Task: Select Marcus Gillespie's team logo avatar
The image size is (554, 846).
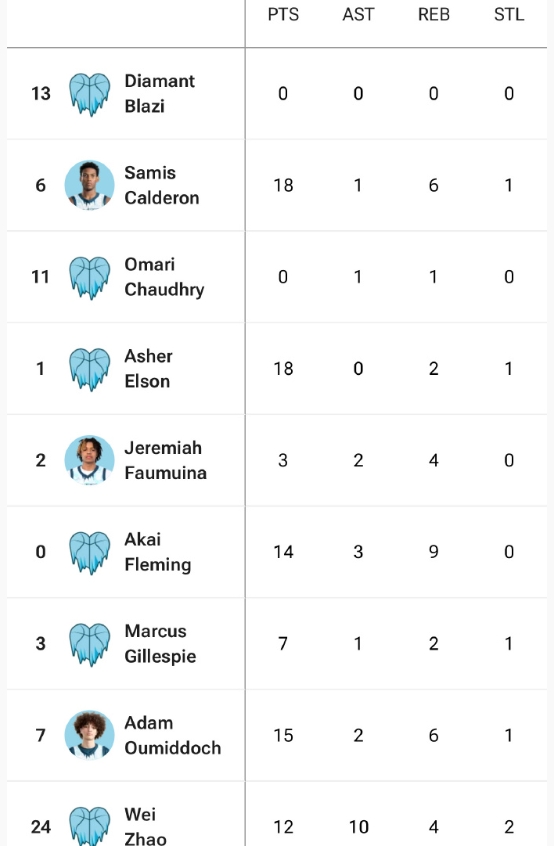Action: point(90,644)
